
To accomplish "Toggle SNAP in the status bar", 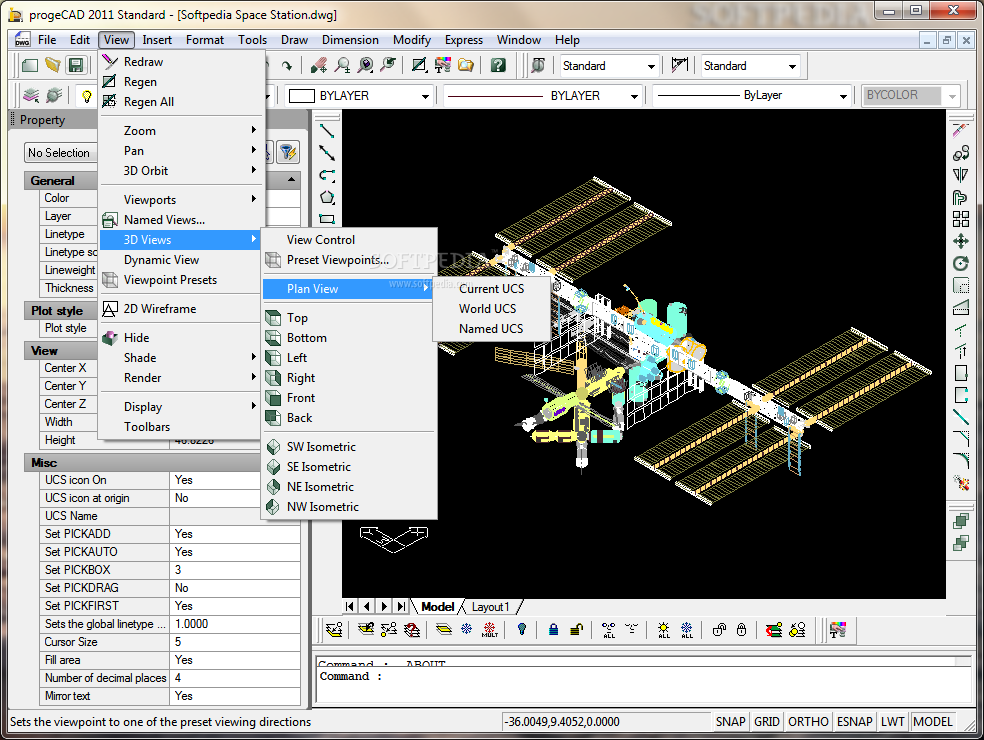I will [730, 722].
